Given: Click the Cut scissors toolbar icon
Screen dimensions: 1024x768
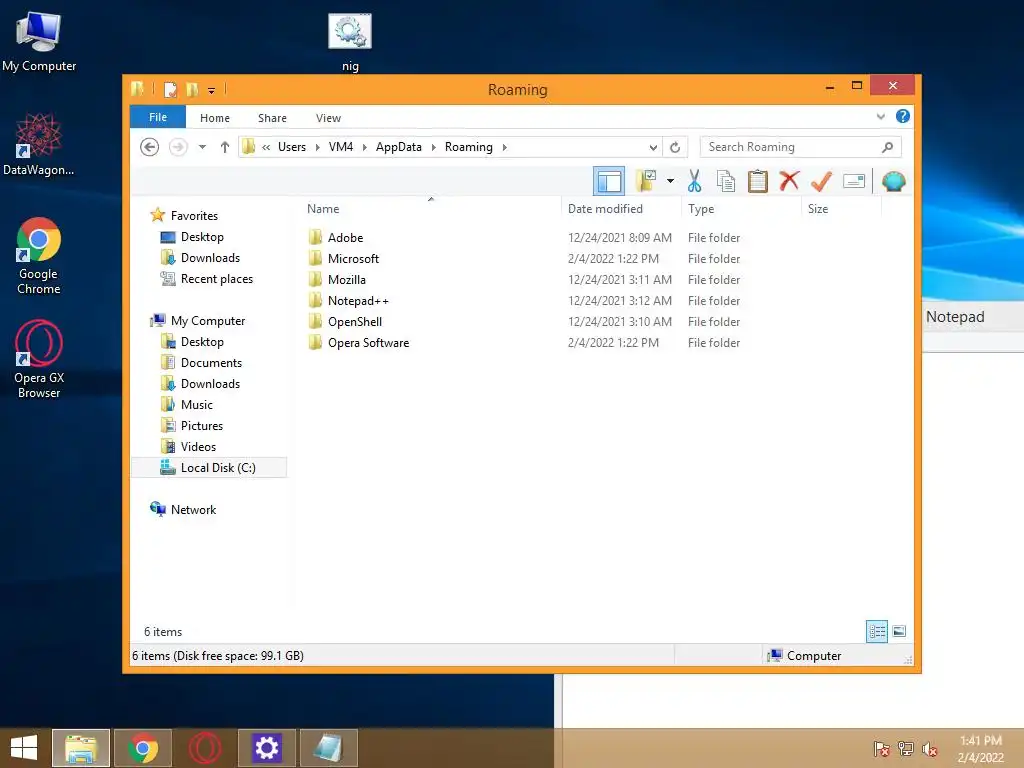Looking at the screenshot, I should click(694, 181).
